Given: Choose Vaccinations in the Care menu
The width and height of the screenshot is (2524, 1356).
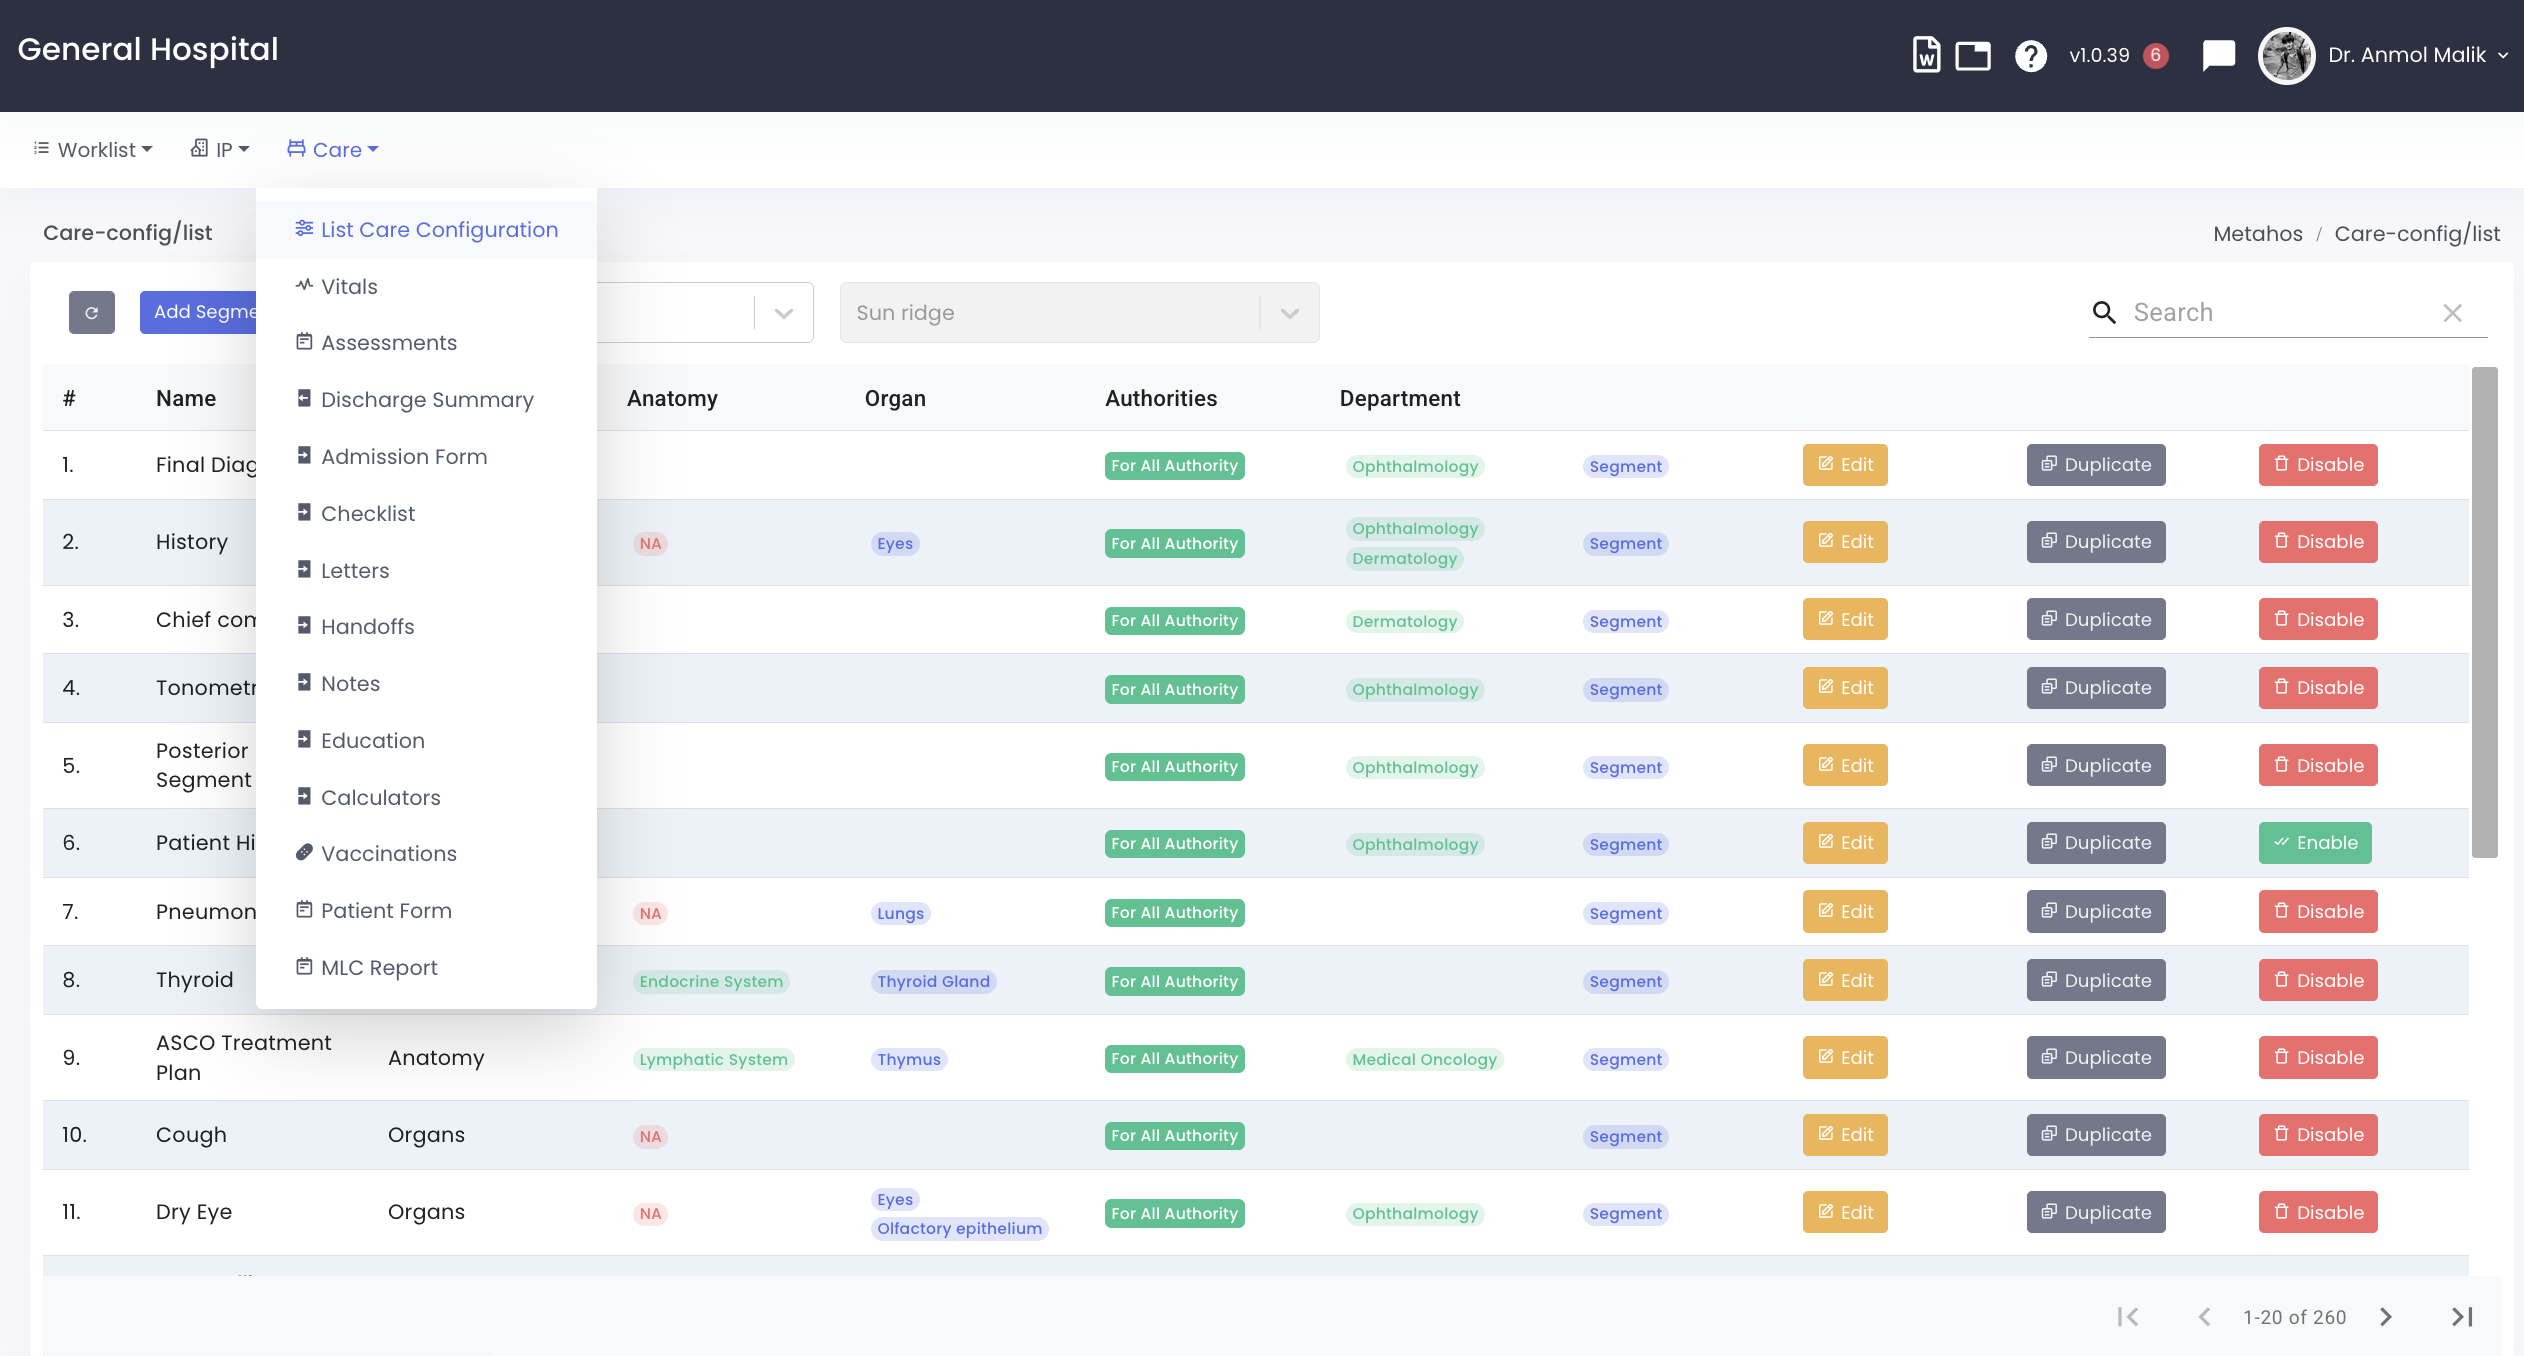Looking at the screenshot, I should 388,854.
